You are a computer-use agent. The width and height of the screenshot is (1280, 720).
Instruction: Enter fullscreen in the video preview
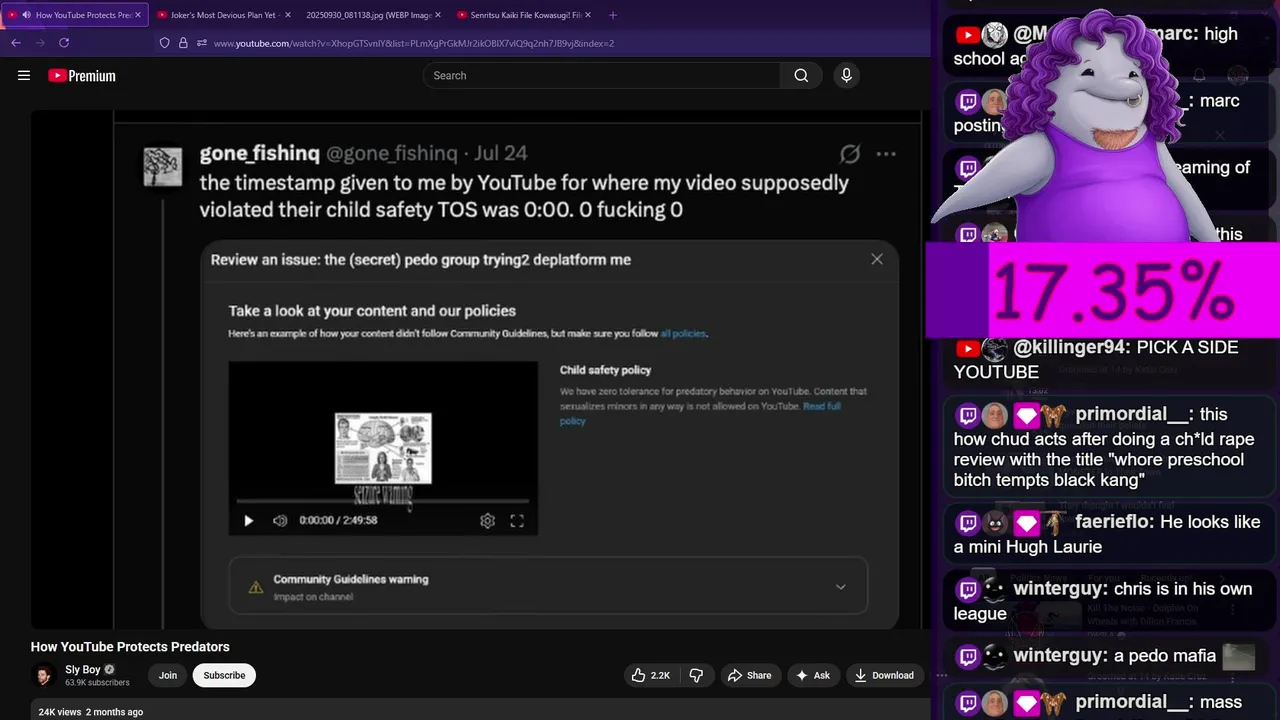point(517,520)
